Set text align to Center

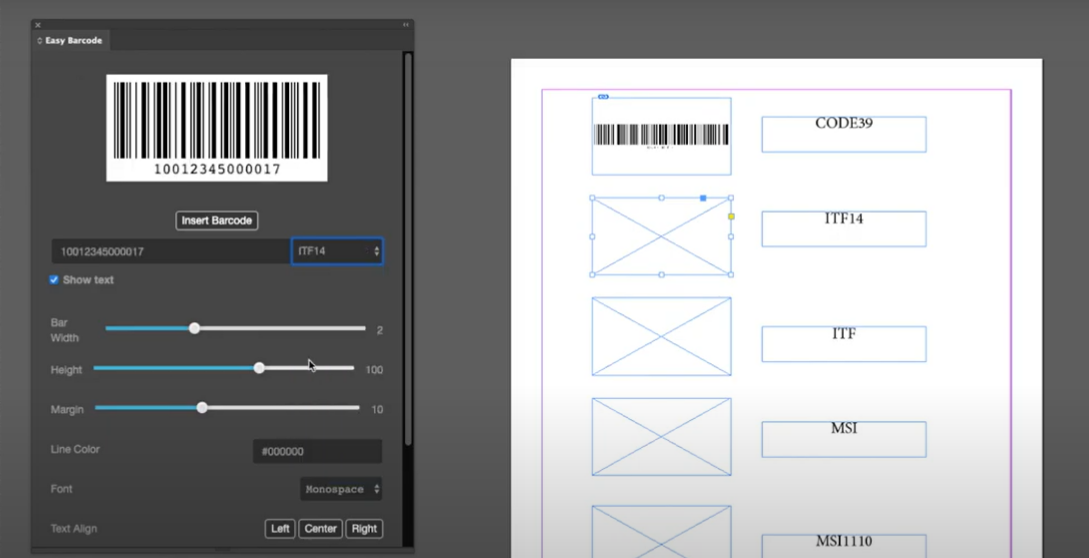coord(320,529)
